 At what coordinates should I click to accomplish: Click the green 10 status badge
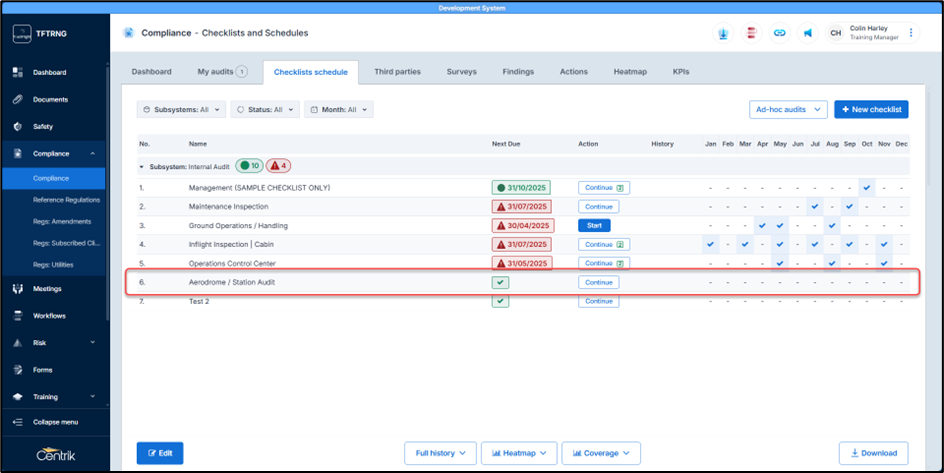click(249, 166)
